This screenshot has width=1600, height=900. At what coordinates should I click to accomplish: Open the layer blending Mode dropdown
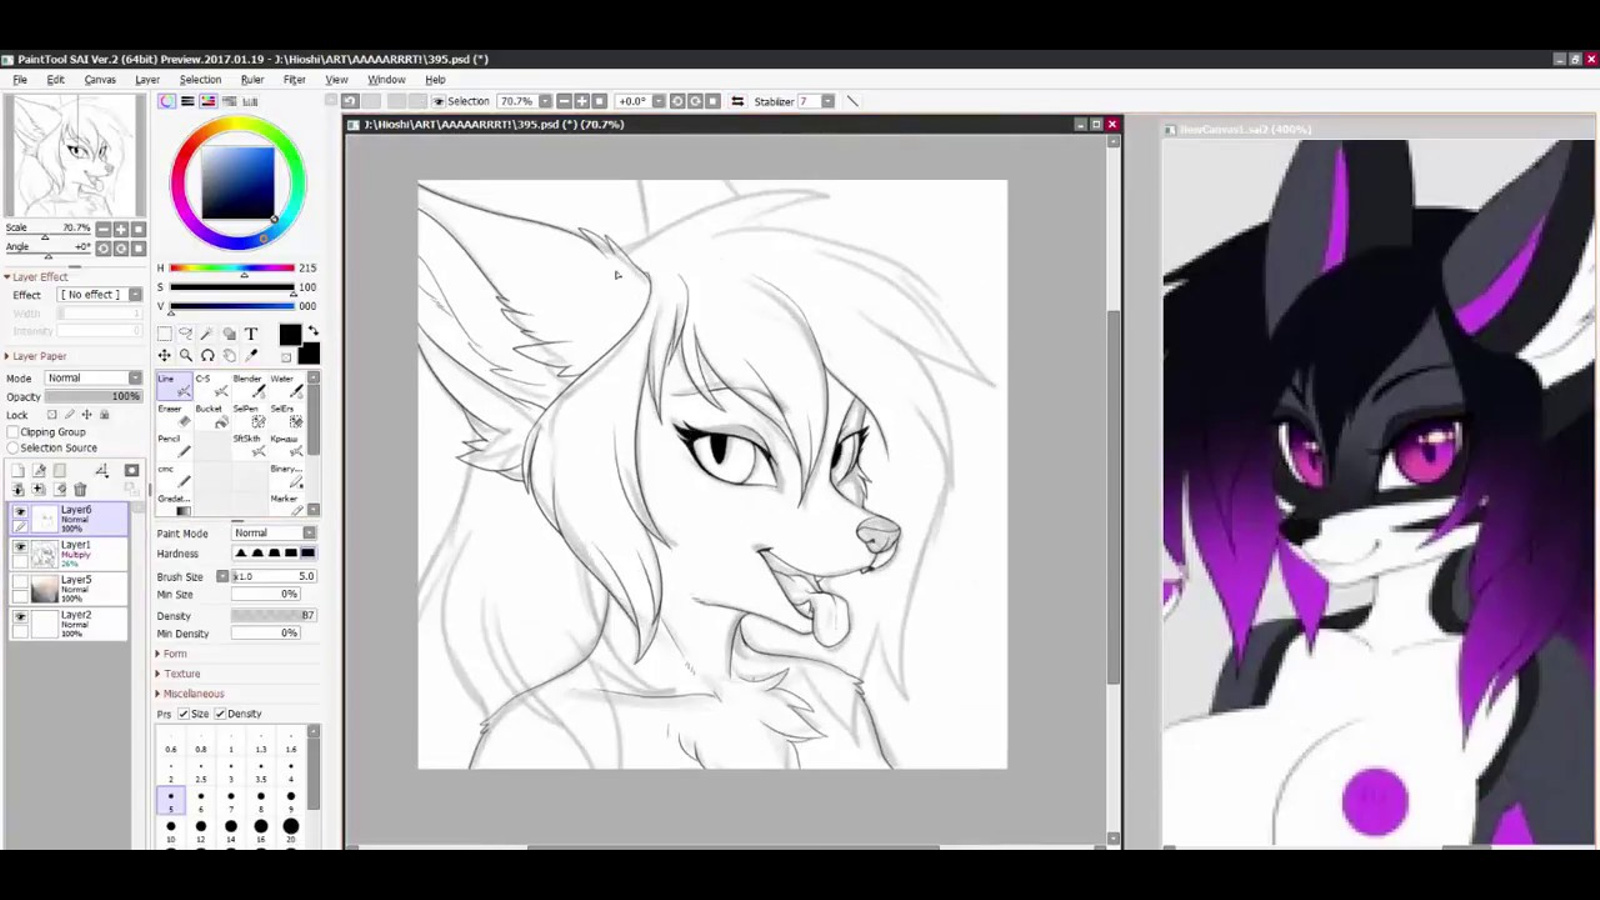click(94, 378)
